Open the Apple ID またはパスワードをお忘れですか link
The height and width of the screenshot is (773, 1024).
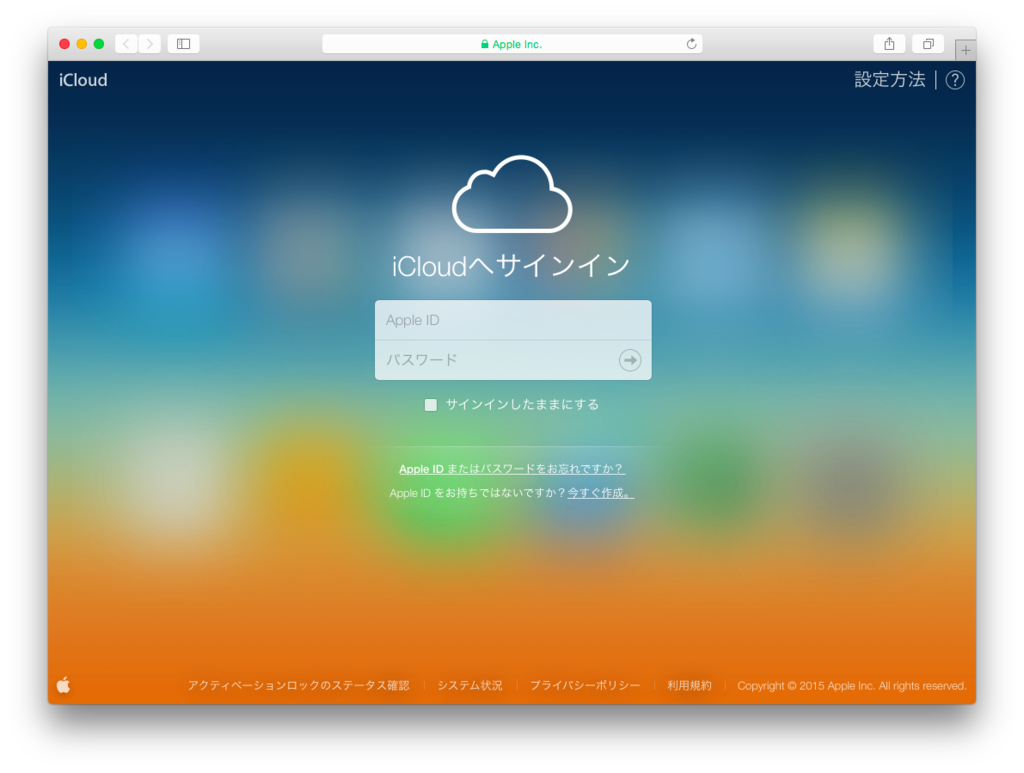point(512,467)
